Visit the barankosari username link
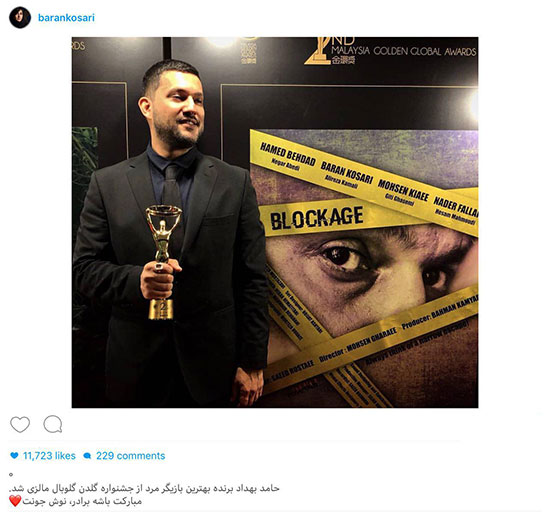 coord(66,18)
